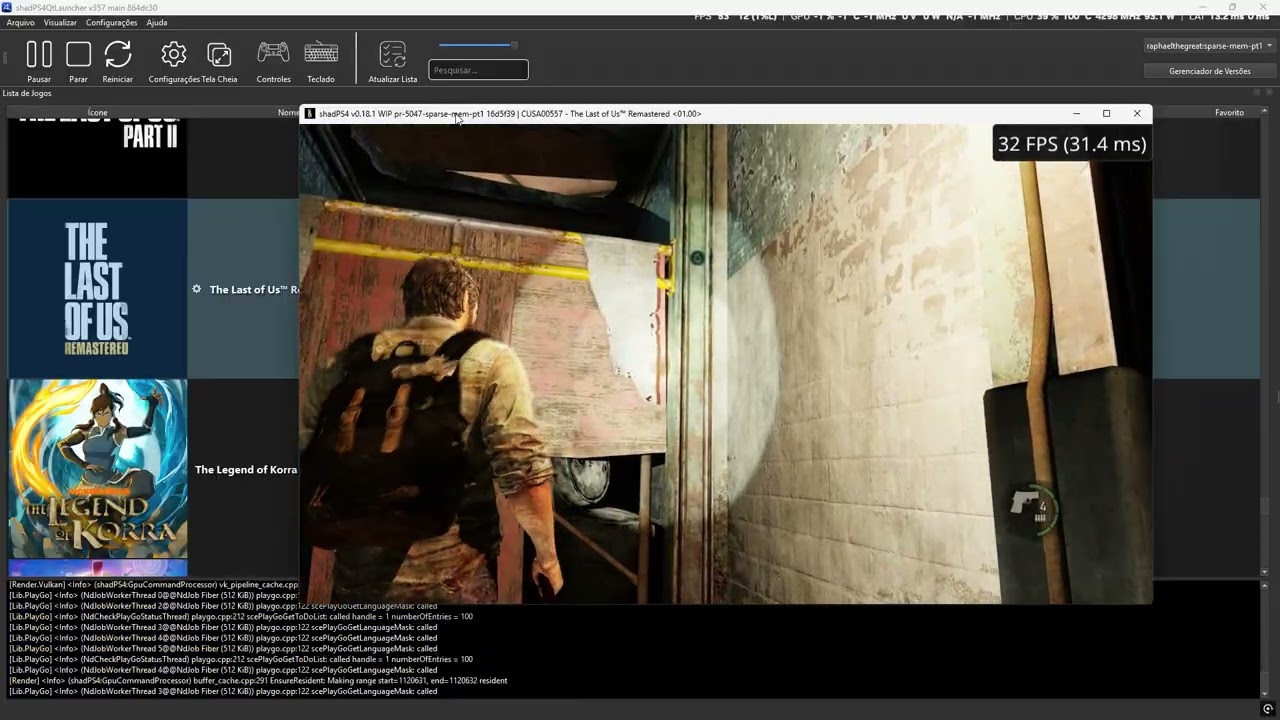
Task: Sort by the Nome column header
Action: 288,113
